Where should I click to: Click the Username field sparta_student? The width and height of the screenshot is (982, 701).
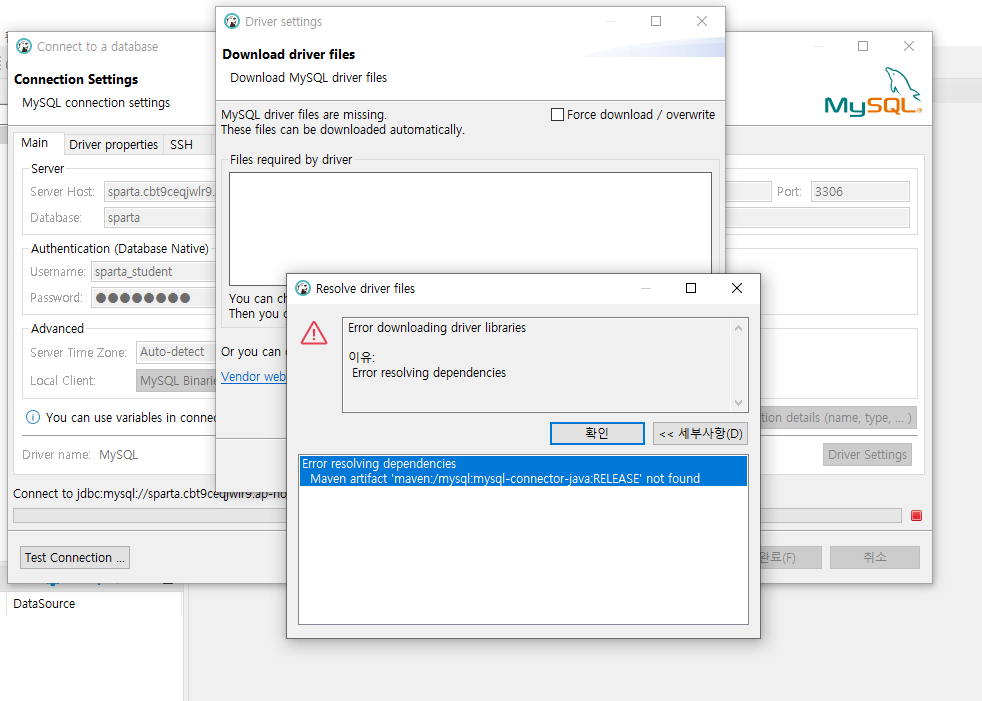153,272
